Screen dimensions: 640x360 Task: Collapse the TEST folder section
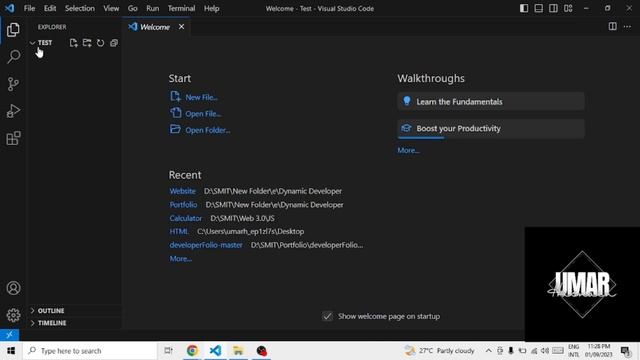point(45,43)
